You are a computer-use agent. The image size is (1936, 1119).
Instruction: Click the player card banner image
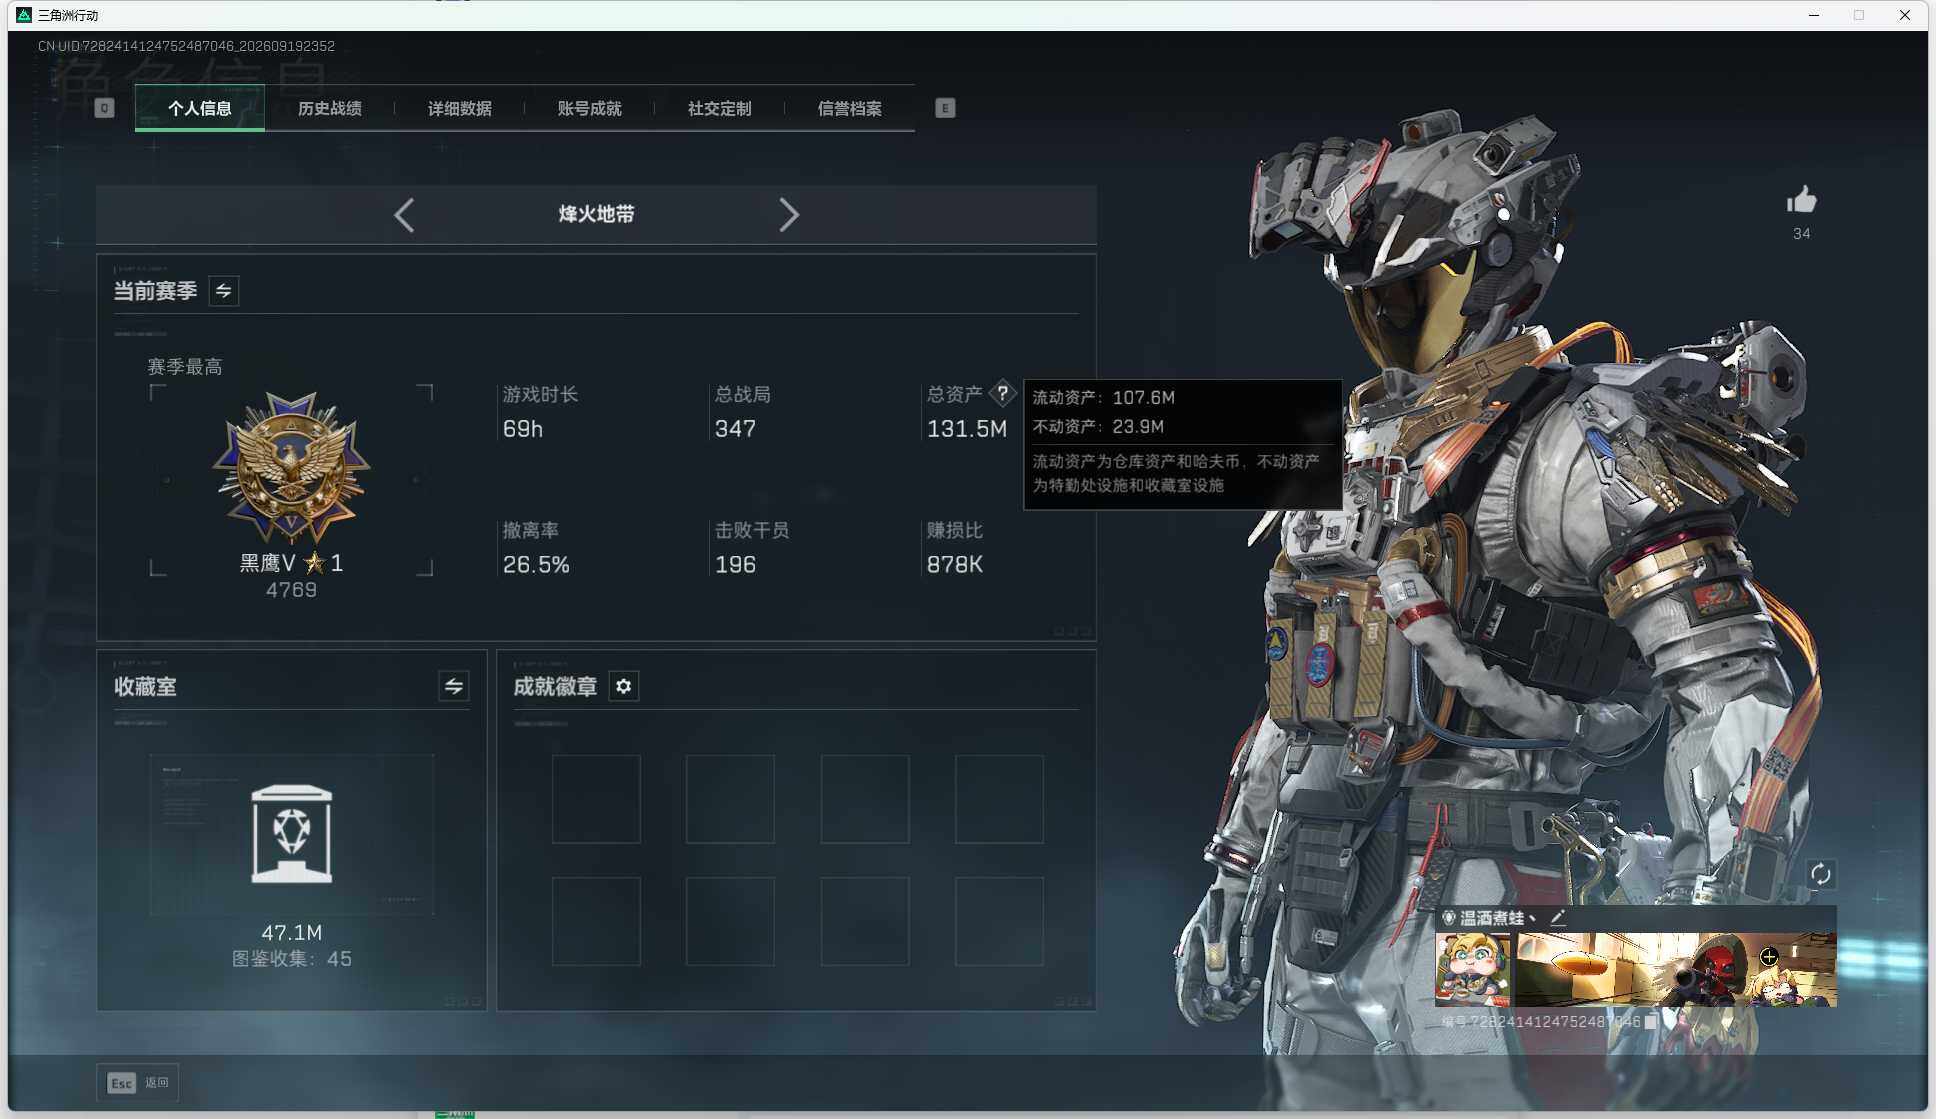click(x=1676, y=969)
